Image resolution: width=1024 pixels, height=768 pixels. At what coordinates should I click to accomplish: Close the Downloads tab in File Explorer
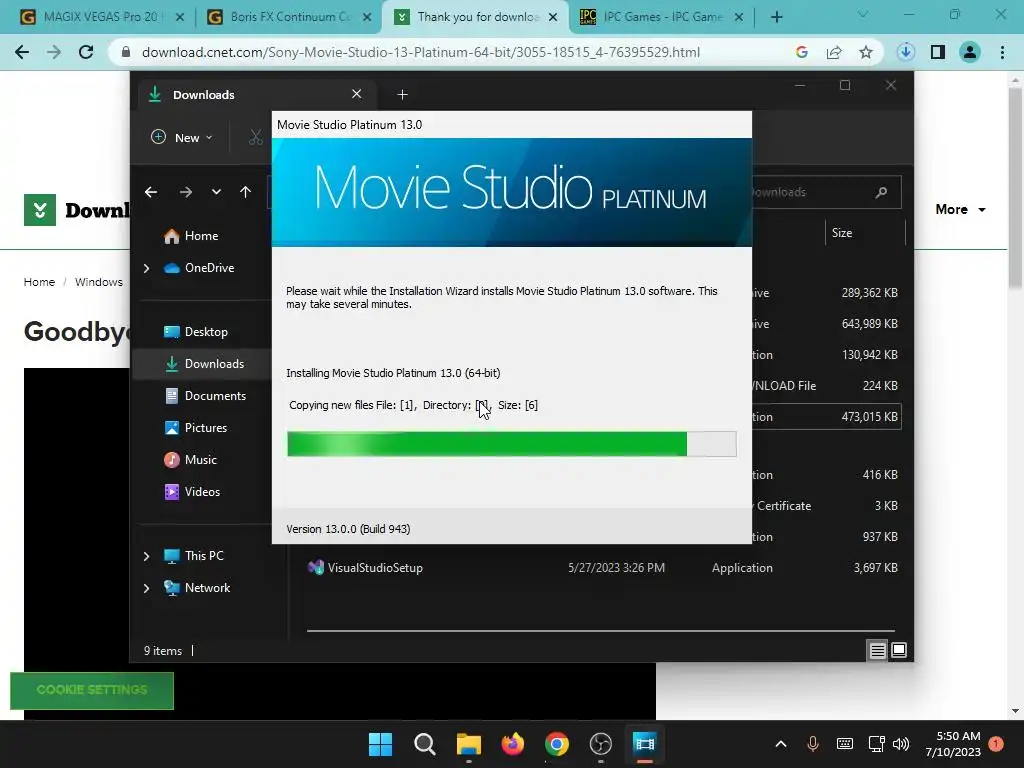pos(357,94)
